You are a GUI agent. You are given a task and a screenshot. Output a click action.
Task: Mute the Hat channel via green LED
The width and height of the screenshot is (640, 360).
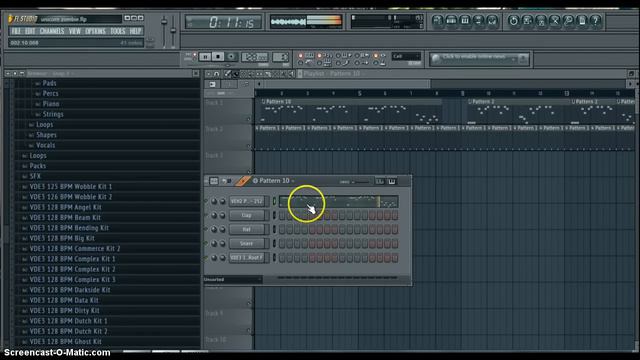click(x=207, y=229)
